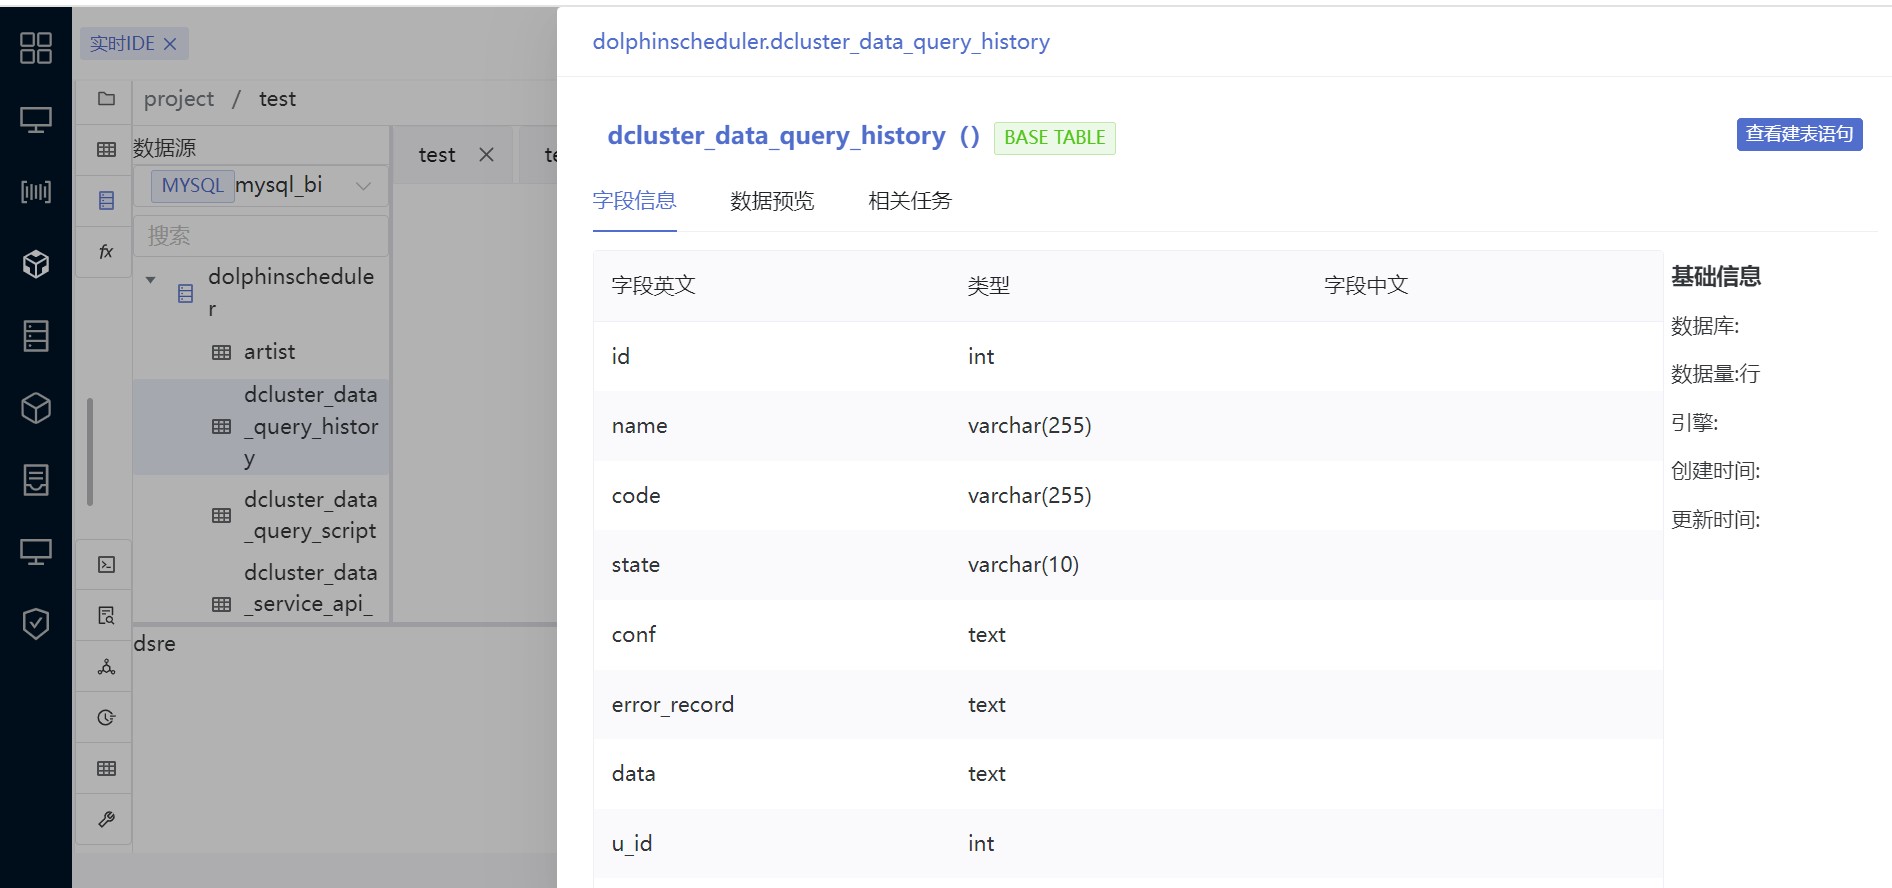Viewport: 1892px width, 888px height.
Task: Collapse the dolphinscheduler database tree node
Action: coord(150,280)
